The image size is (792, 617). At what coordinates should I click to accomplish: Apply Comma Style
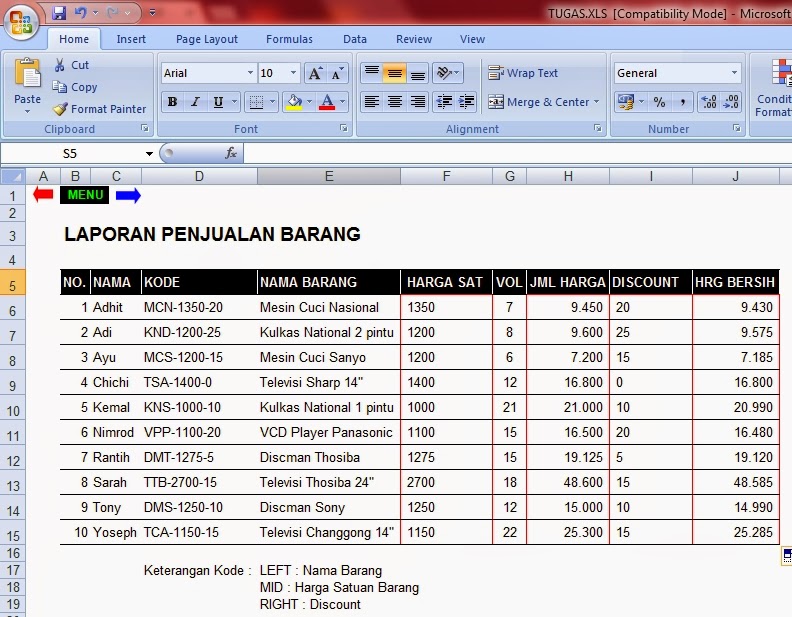point(682,102)
